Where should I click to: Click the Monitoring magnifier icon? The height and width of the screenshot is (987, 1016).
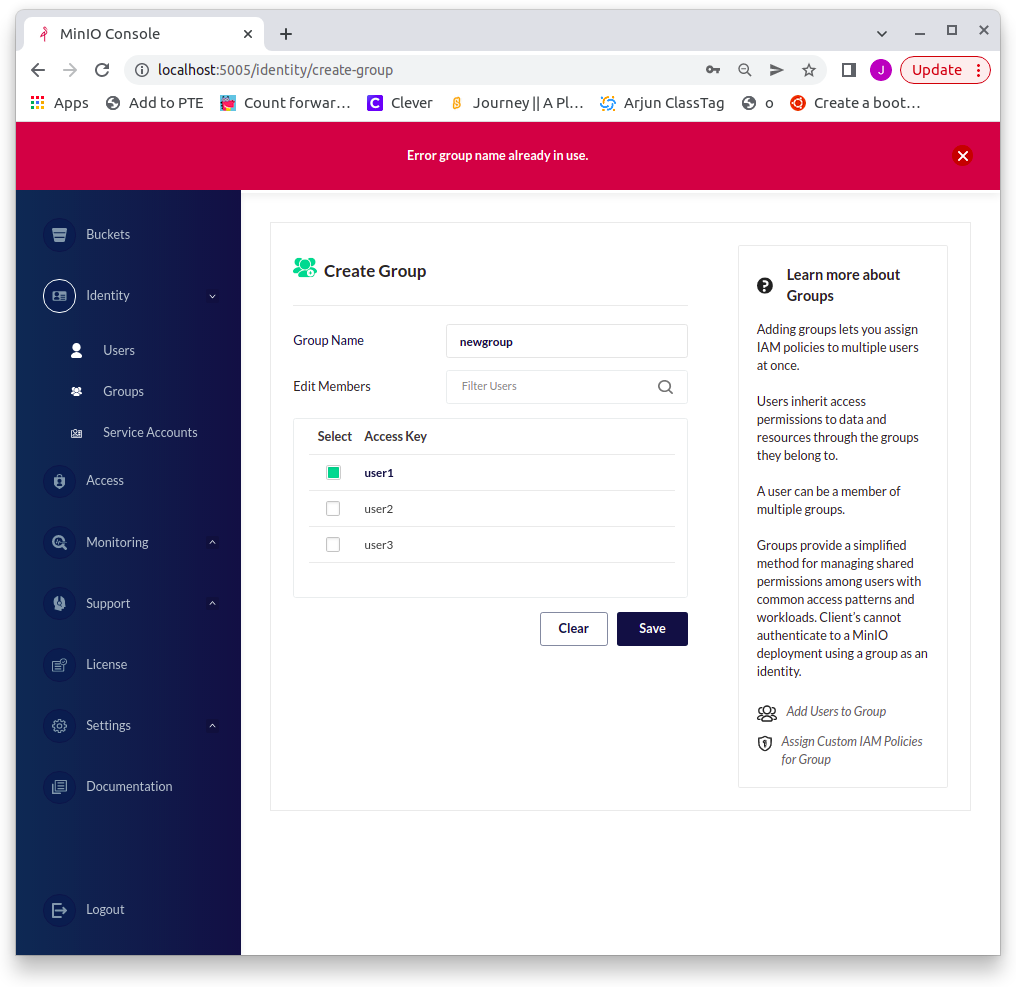coord(59,542)
